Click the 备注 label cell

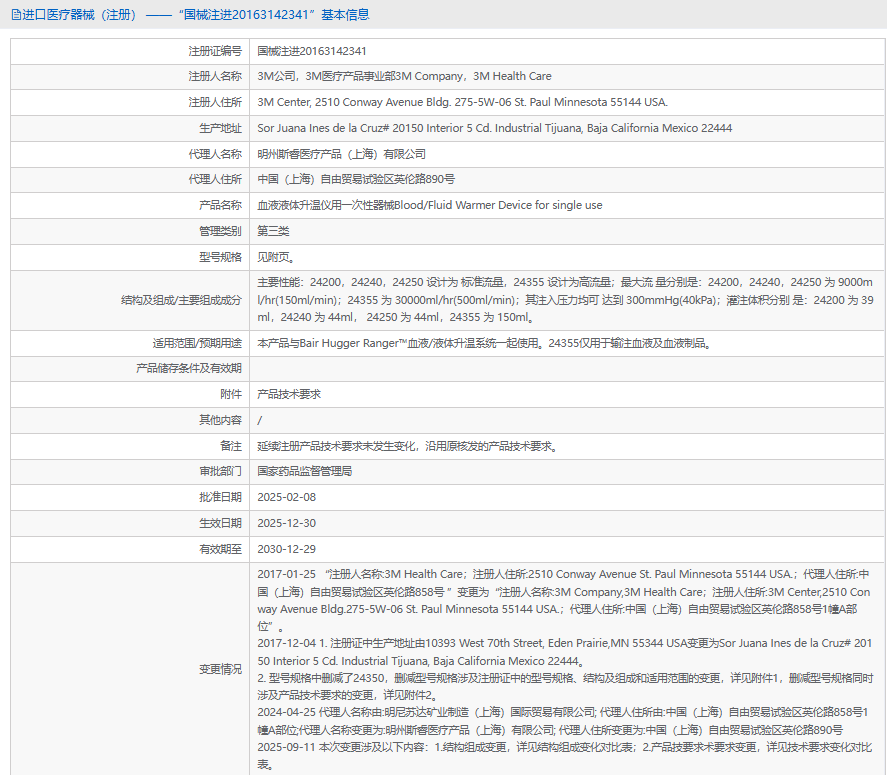click(x=130, y=446)
